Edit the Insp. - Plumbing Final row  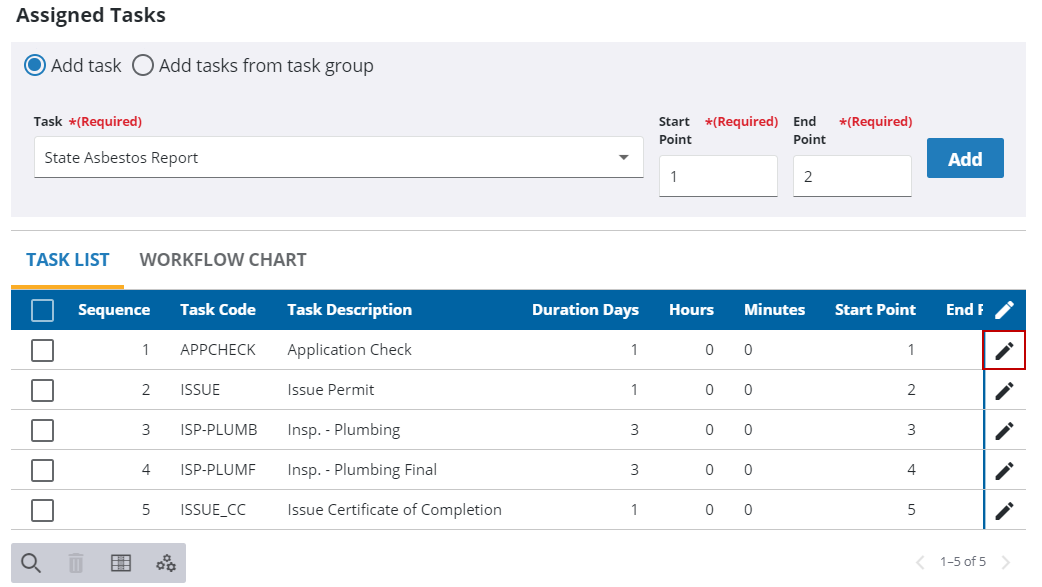coord(1004,471)
